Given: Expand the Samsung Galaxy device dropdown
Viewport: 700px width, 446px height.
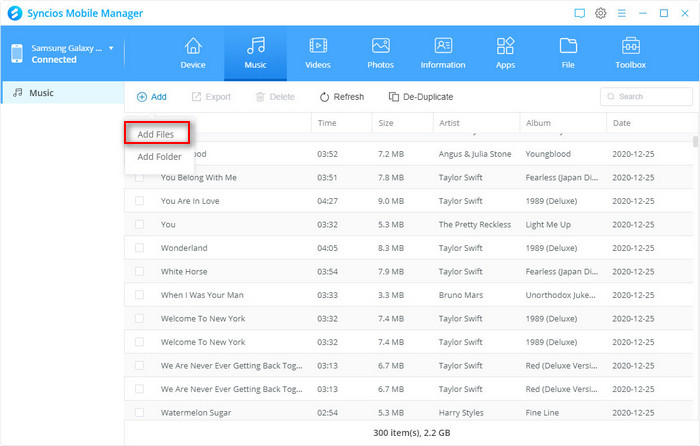Looking at the screenshot, I should coord(111,48).
